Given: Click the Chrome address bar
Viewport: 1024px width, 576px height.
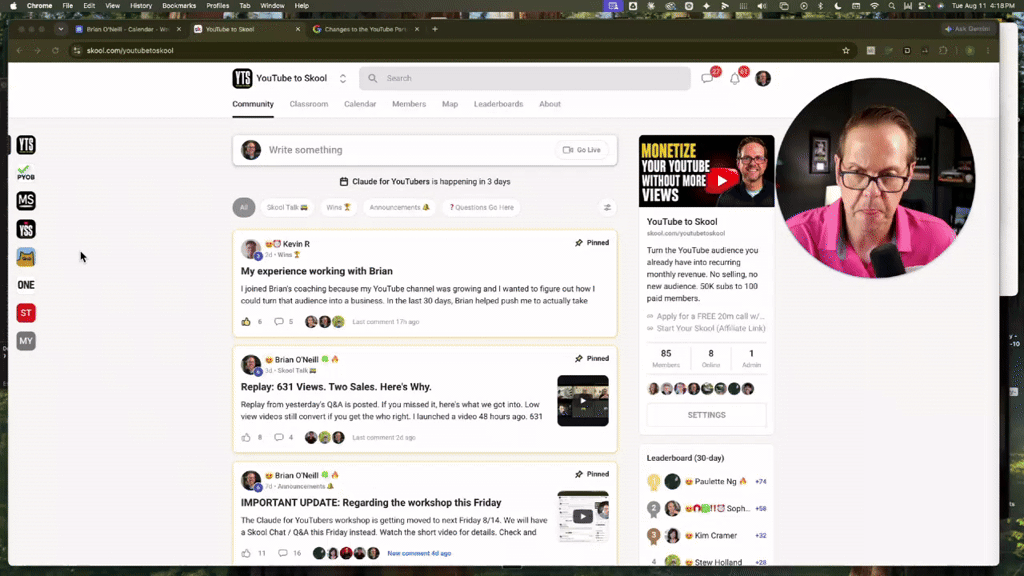Looking at the screenshot, I should click(x=457, y=50).
